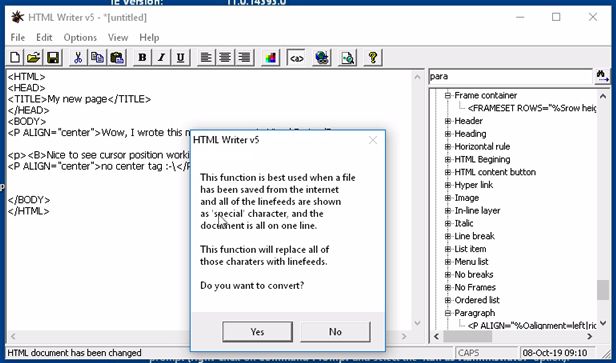This screenshot has width=616, height=363.
Task: Expand the Heading tree node
Action: (x=447, y=134)
